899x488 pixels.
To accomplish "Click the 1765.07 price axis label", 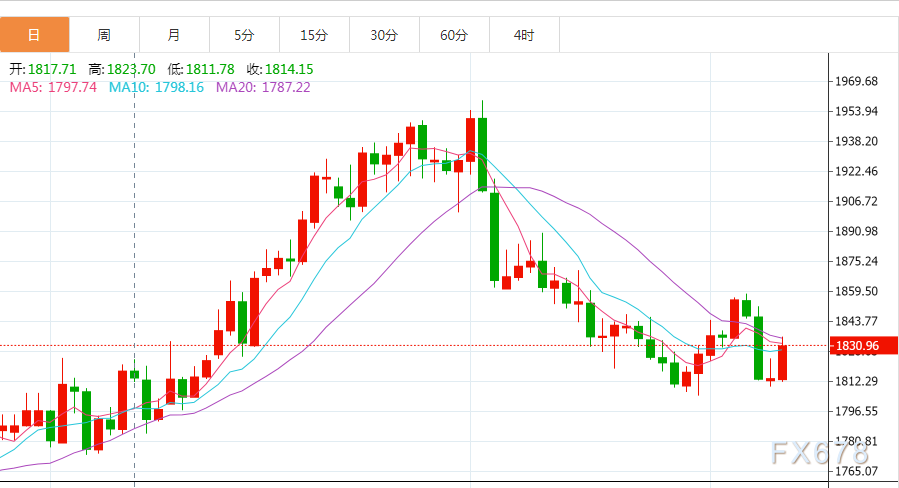I will (x=856, y=471).
